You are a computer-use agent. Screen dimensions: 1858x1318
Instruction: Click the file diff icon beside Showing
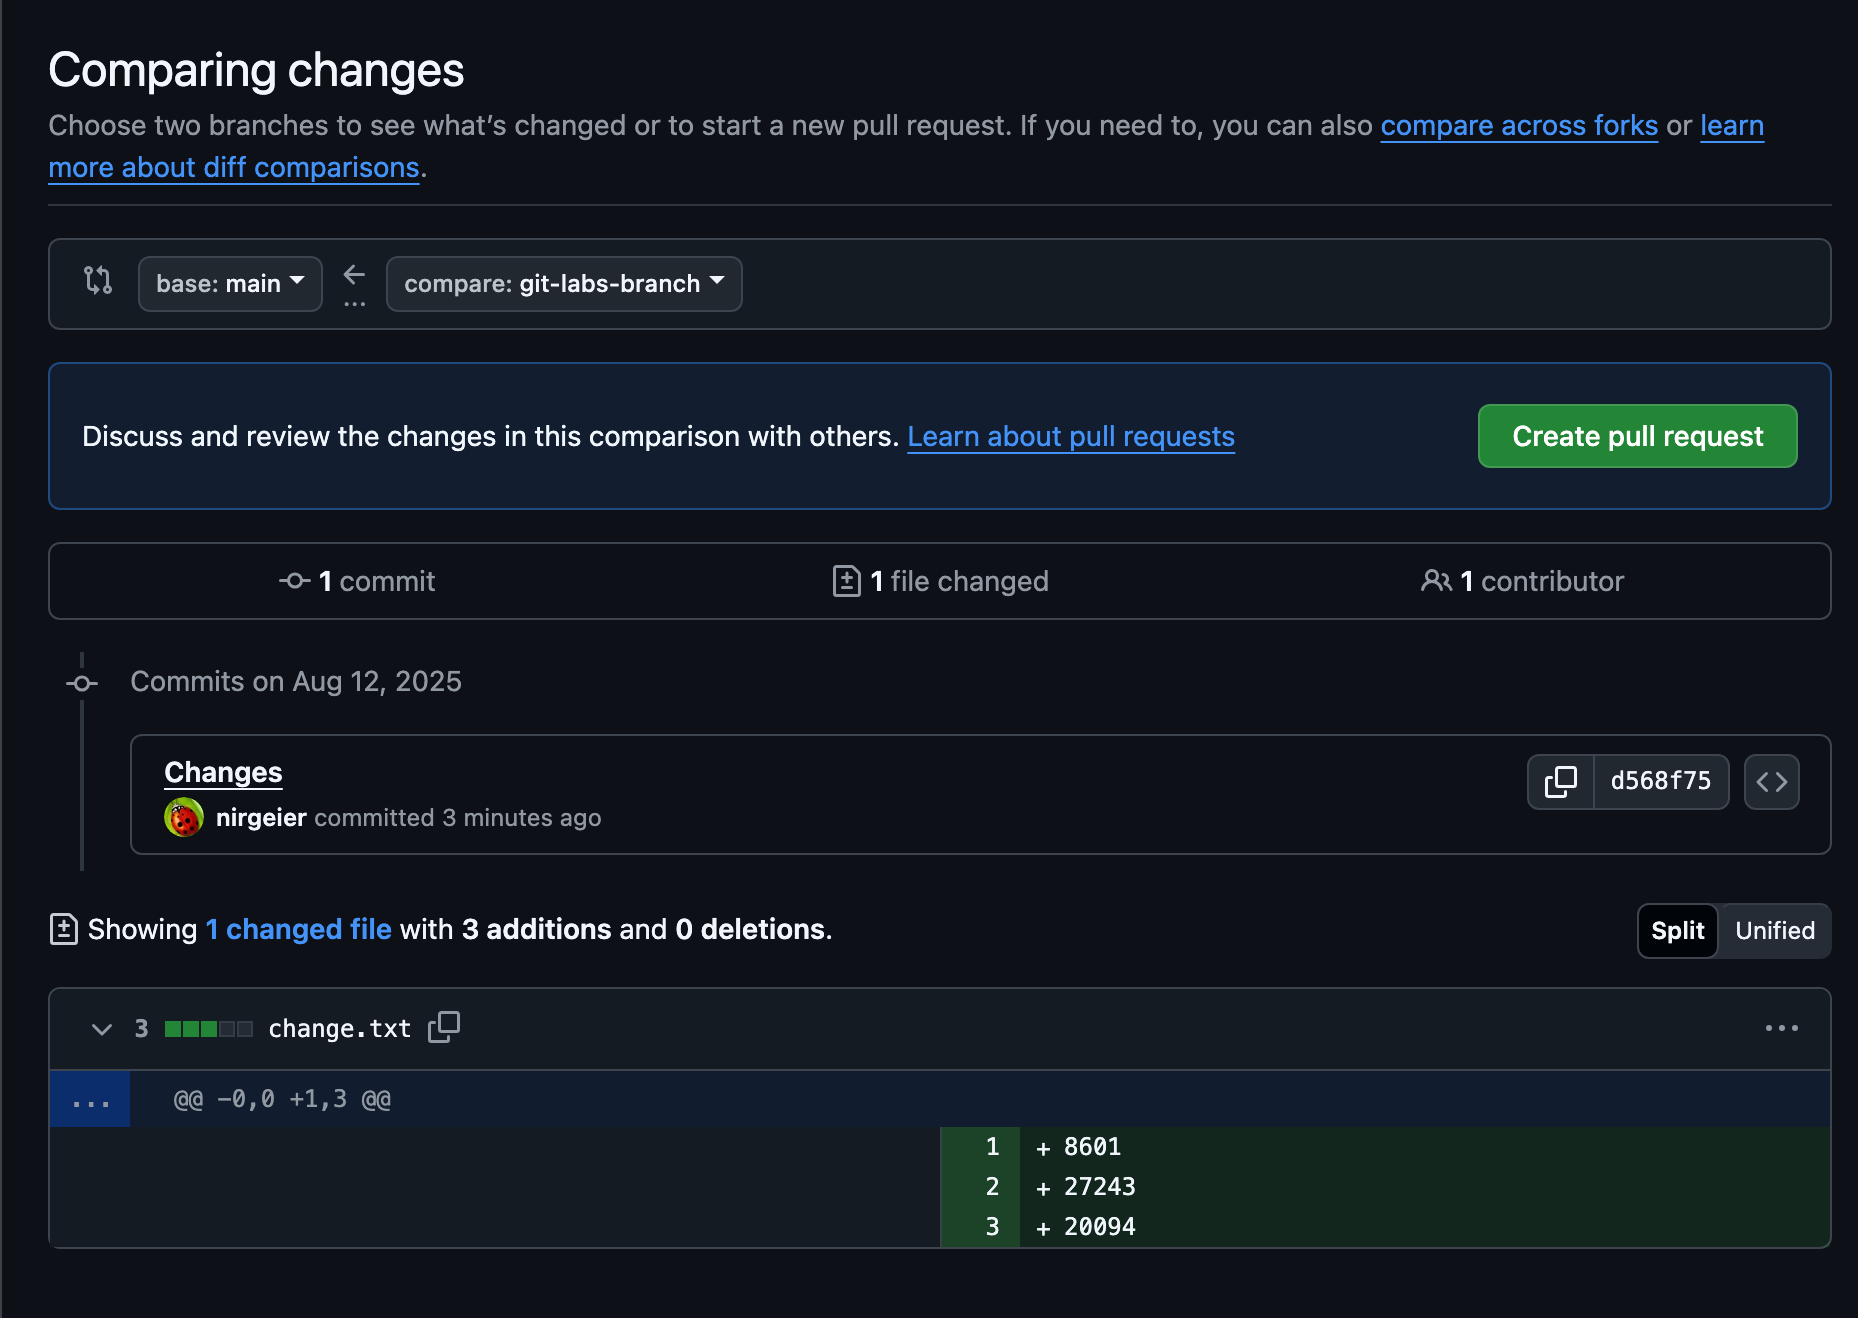coord(64,929)
